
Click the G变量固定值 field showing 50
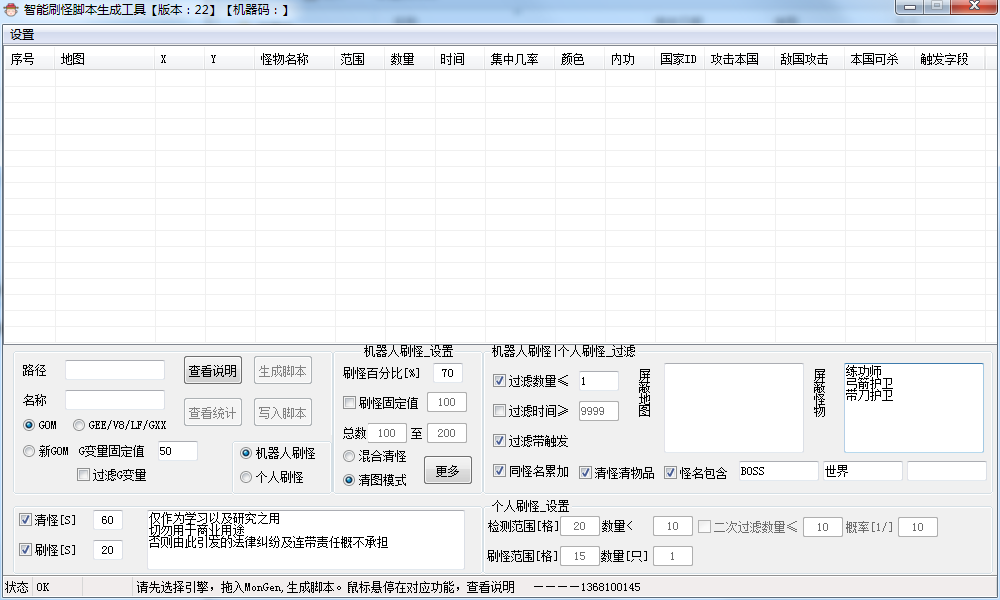pos(177,451)
